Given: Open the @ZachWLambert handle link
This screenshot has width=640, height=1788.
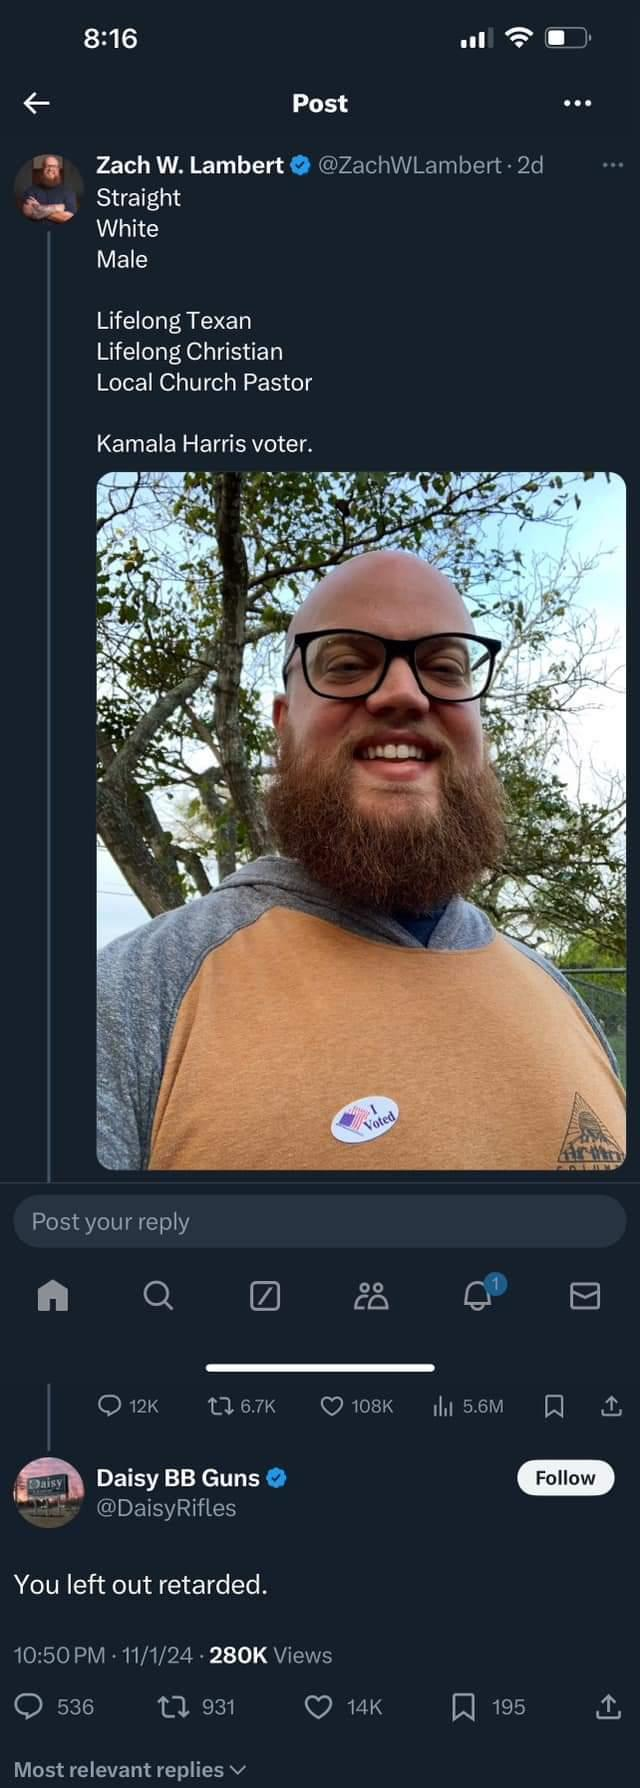Looking at the screenshot, I should 410,165.
